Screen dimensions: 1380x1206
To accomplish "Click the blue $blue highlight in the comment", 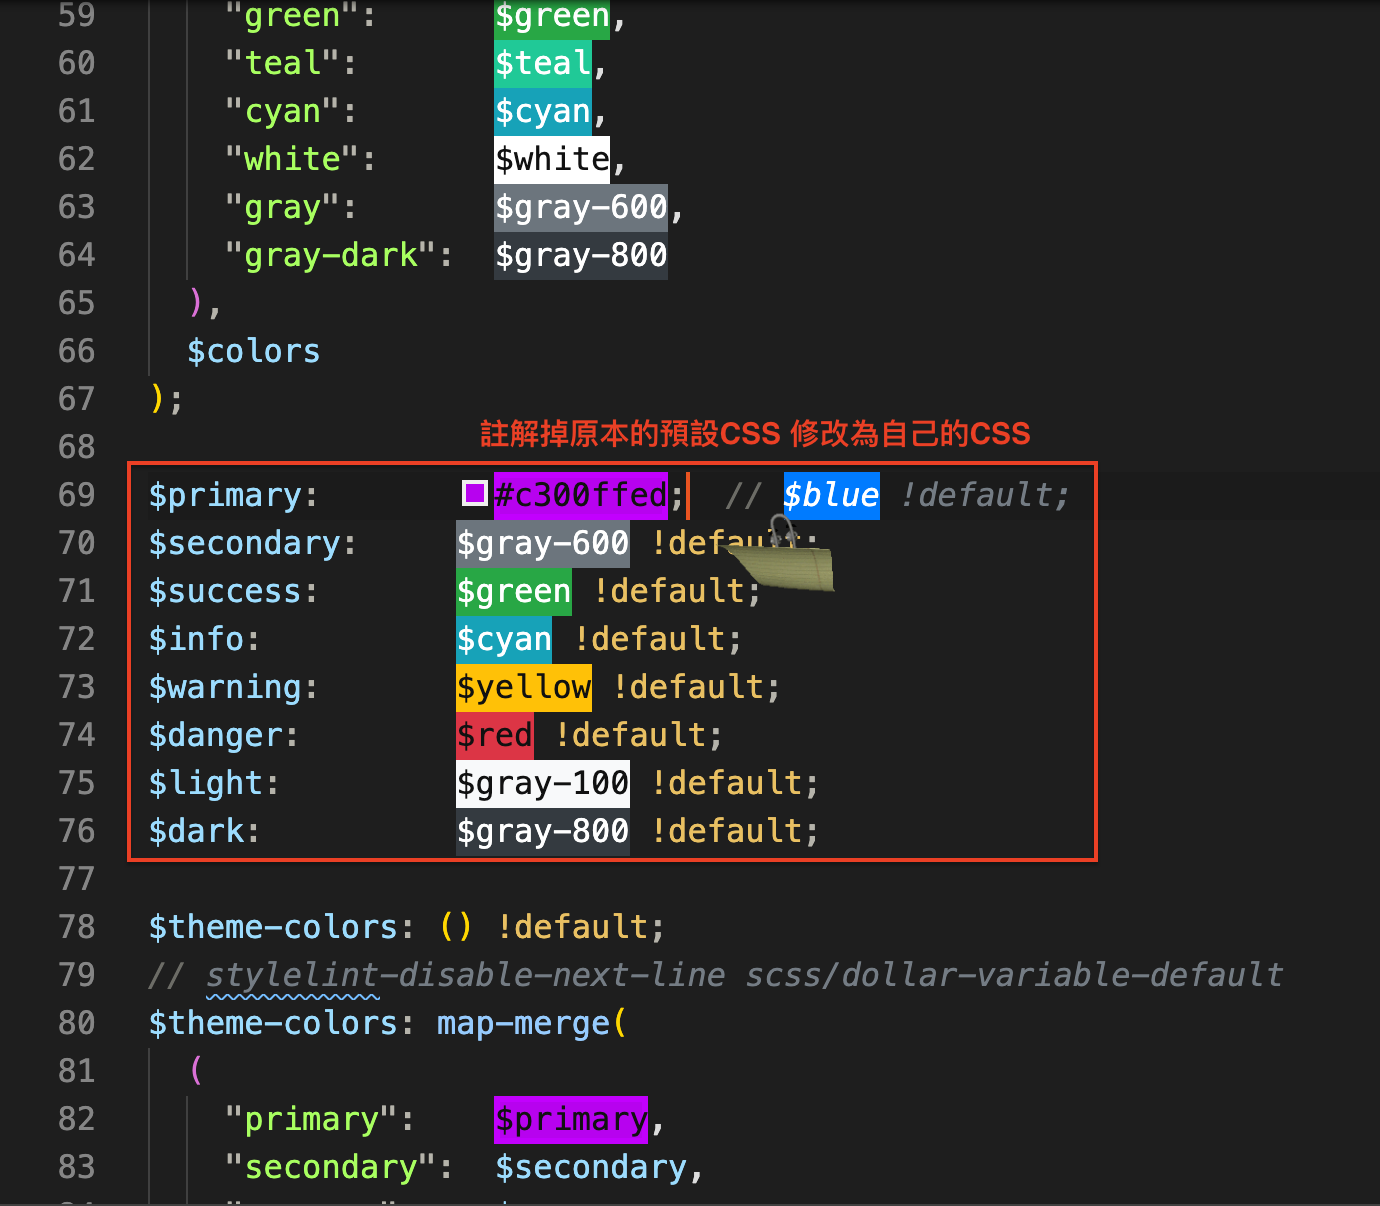I will coord(830,494).
